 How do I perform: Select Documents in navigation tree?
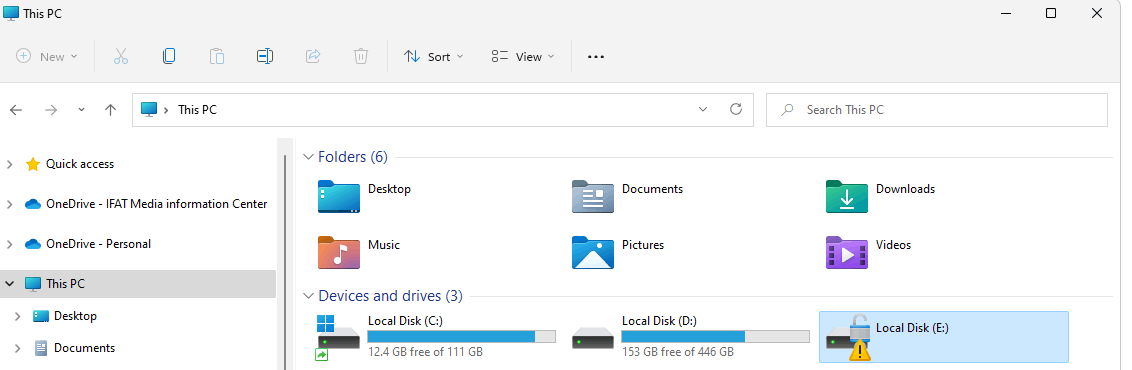(x=84, y=348)
